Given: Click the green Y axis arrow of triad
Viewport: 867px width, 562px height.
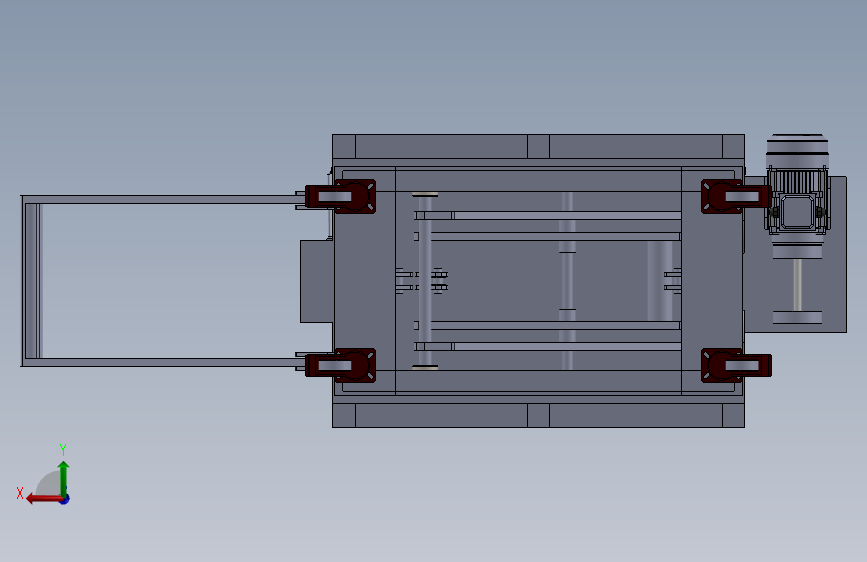Looking at the screenshot, I should click(x=64, y=478).
